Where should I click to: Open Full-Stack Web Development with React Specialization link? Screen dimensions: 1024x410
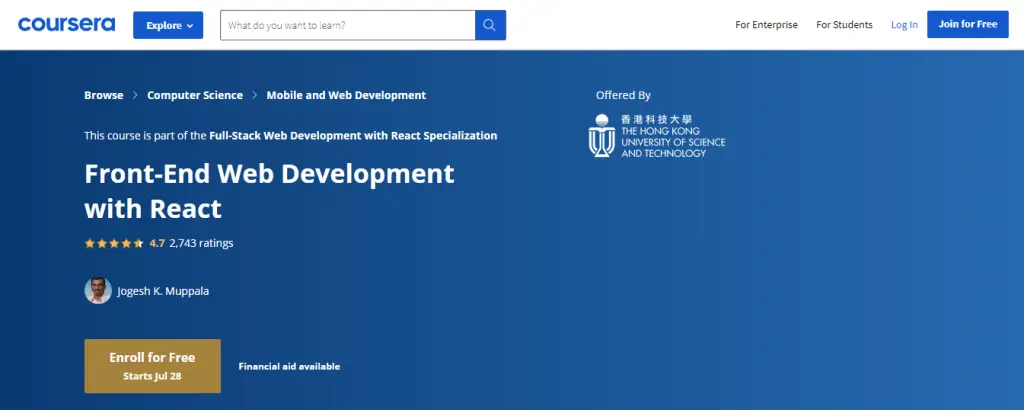pos(353,136)
